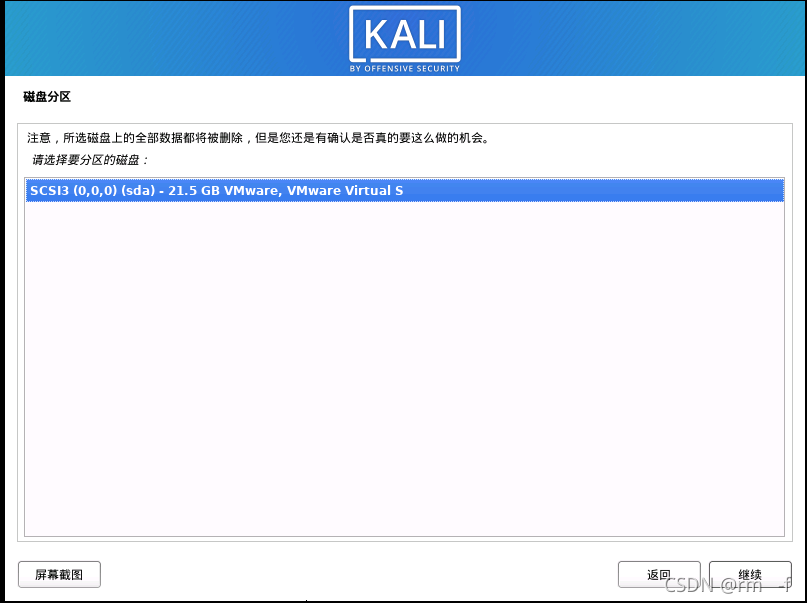Highlight the sda disk row in list
Screen dimensions: 807x603
coord(405,190)
